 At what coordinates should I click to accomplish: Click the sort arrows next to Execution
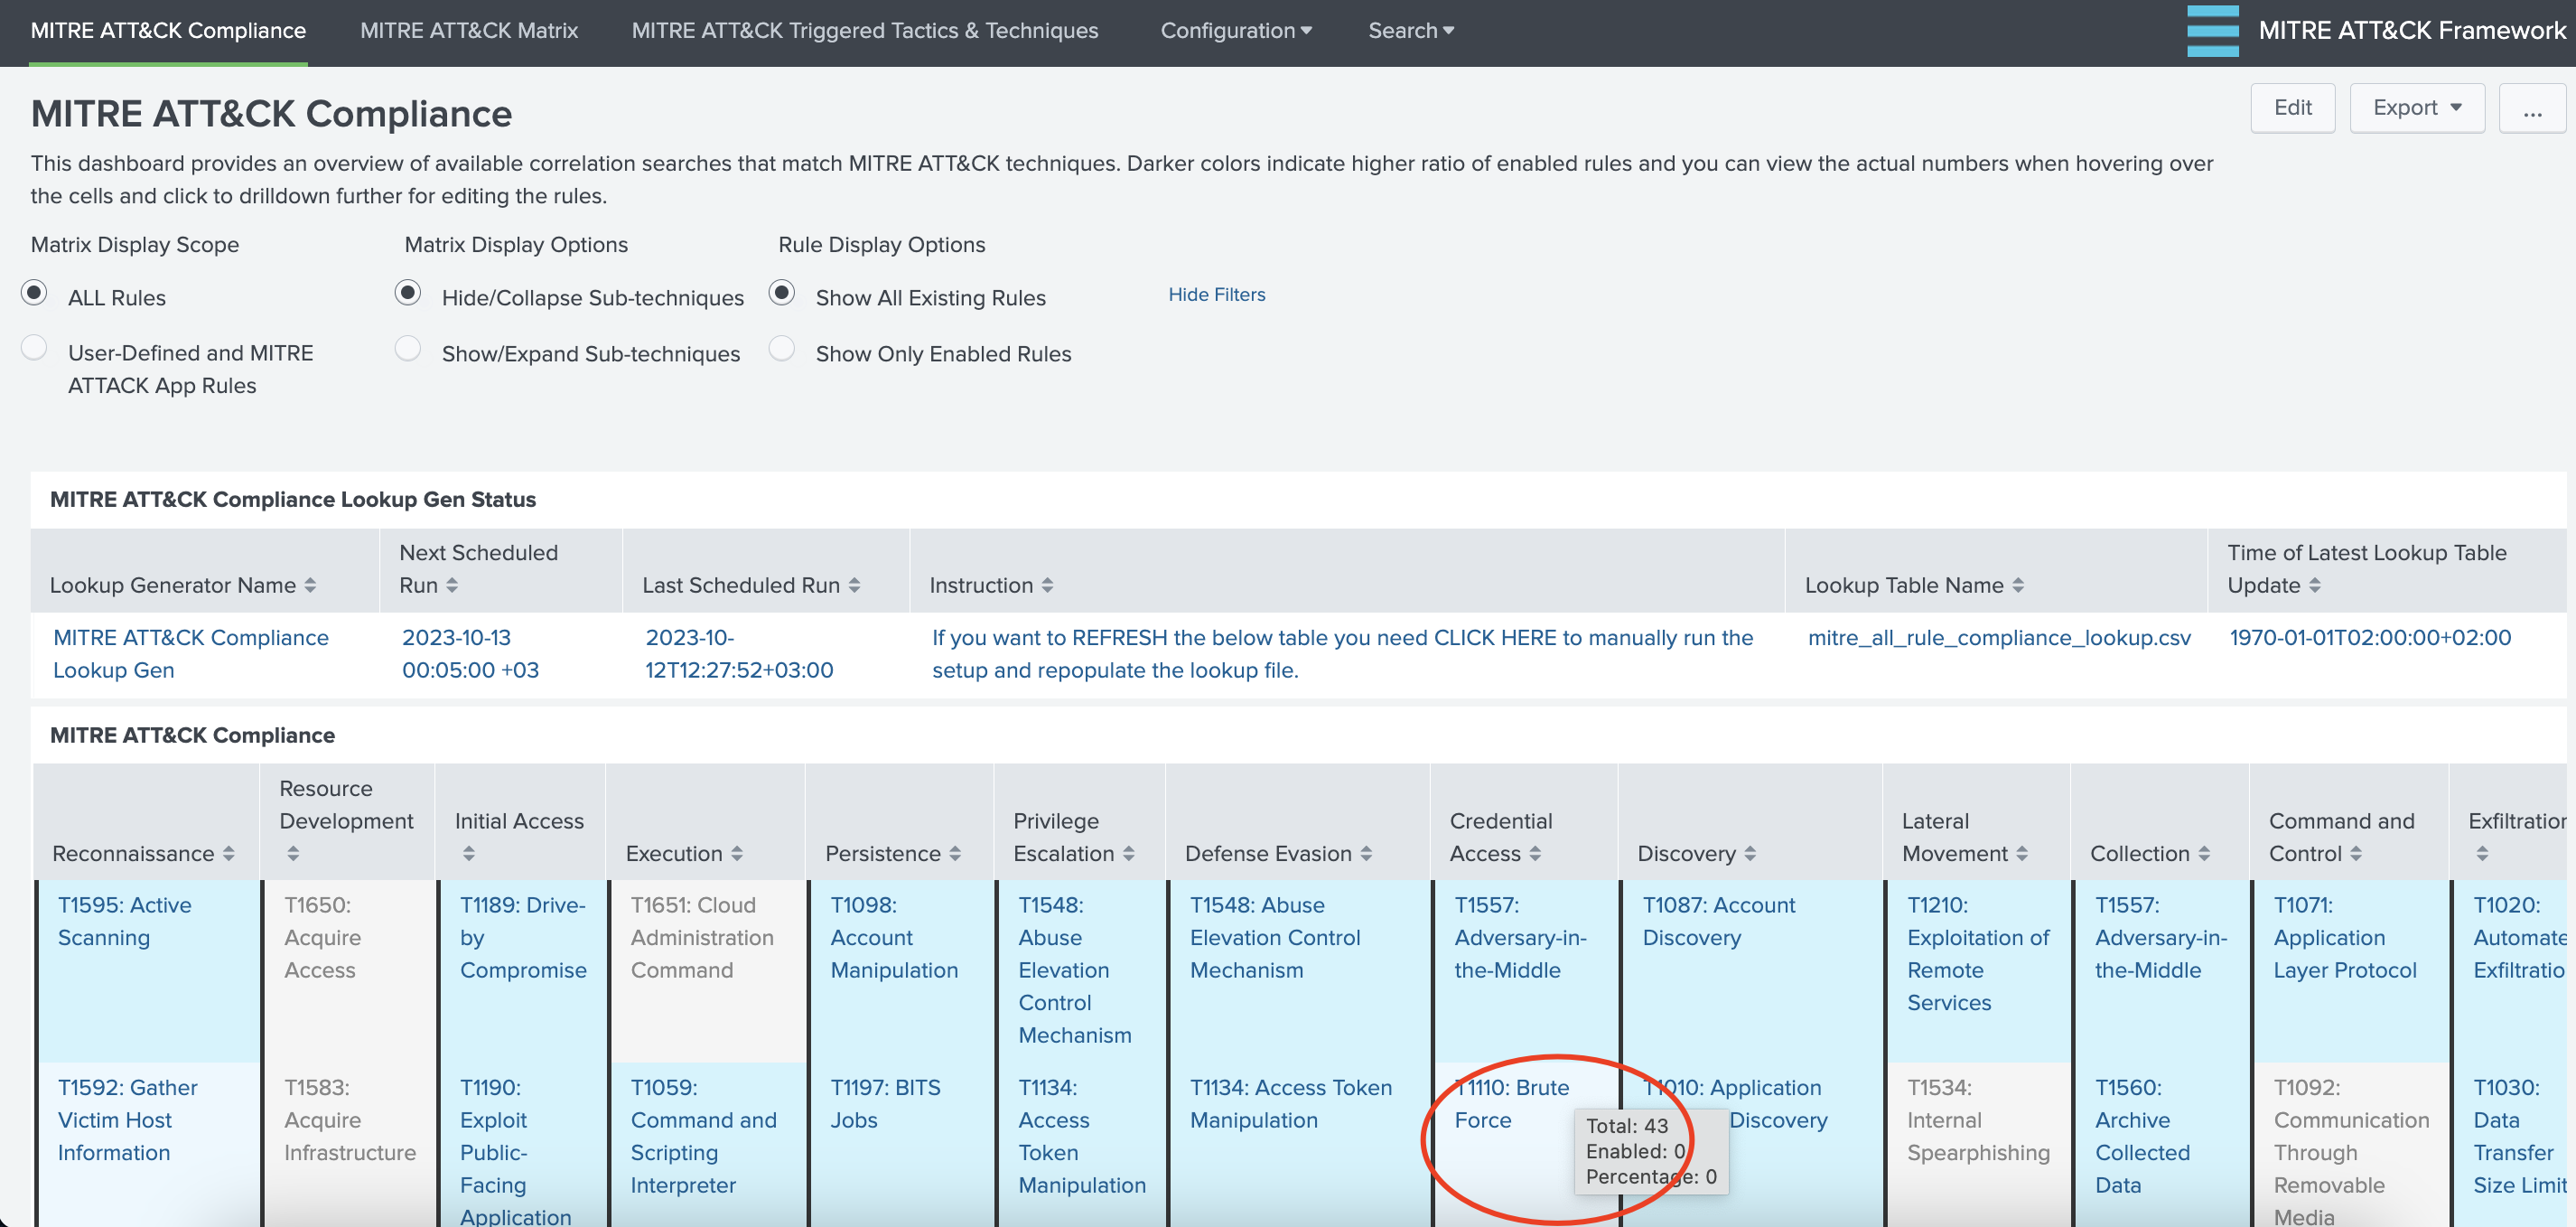tap(737, 854)
